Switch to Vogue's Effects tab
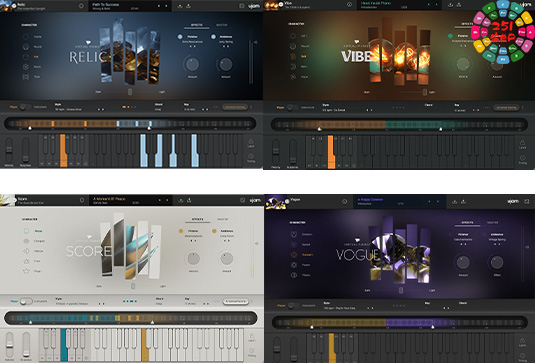535x363 pixels. [467, 222]
